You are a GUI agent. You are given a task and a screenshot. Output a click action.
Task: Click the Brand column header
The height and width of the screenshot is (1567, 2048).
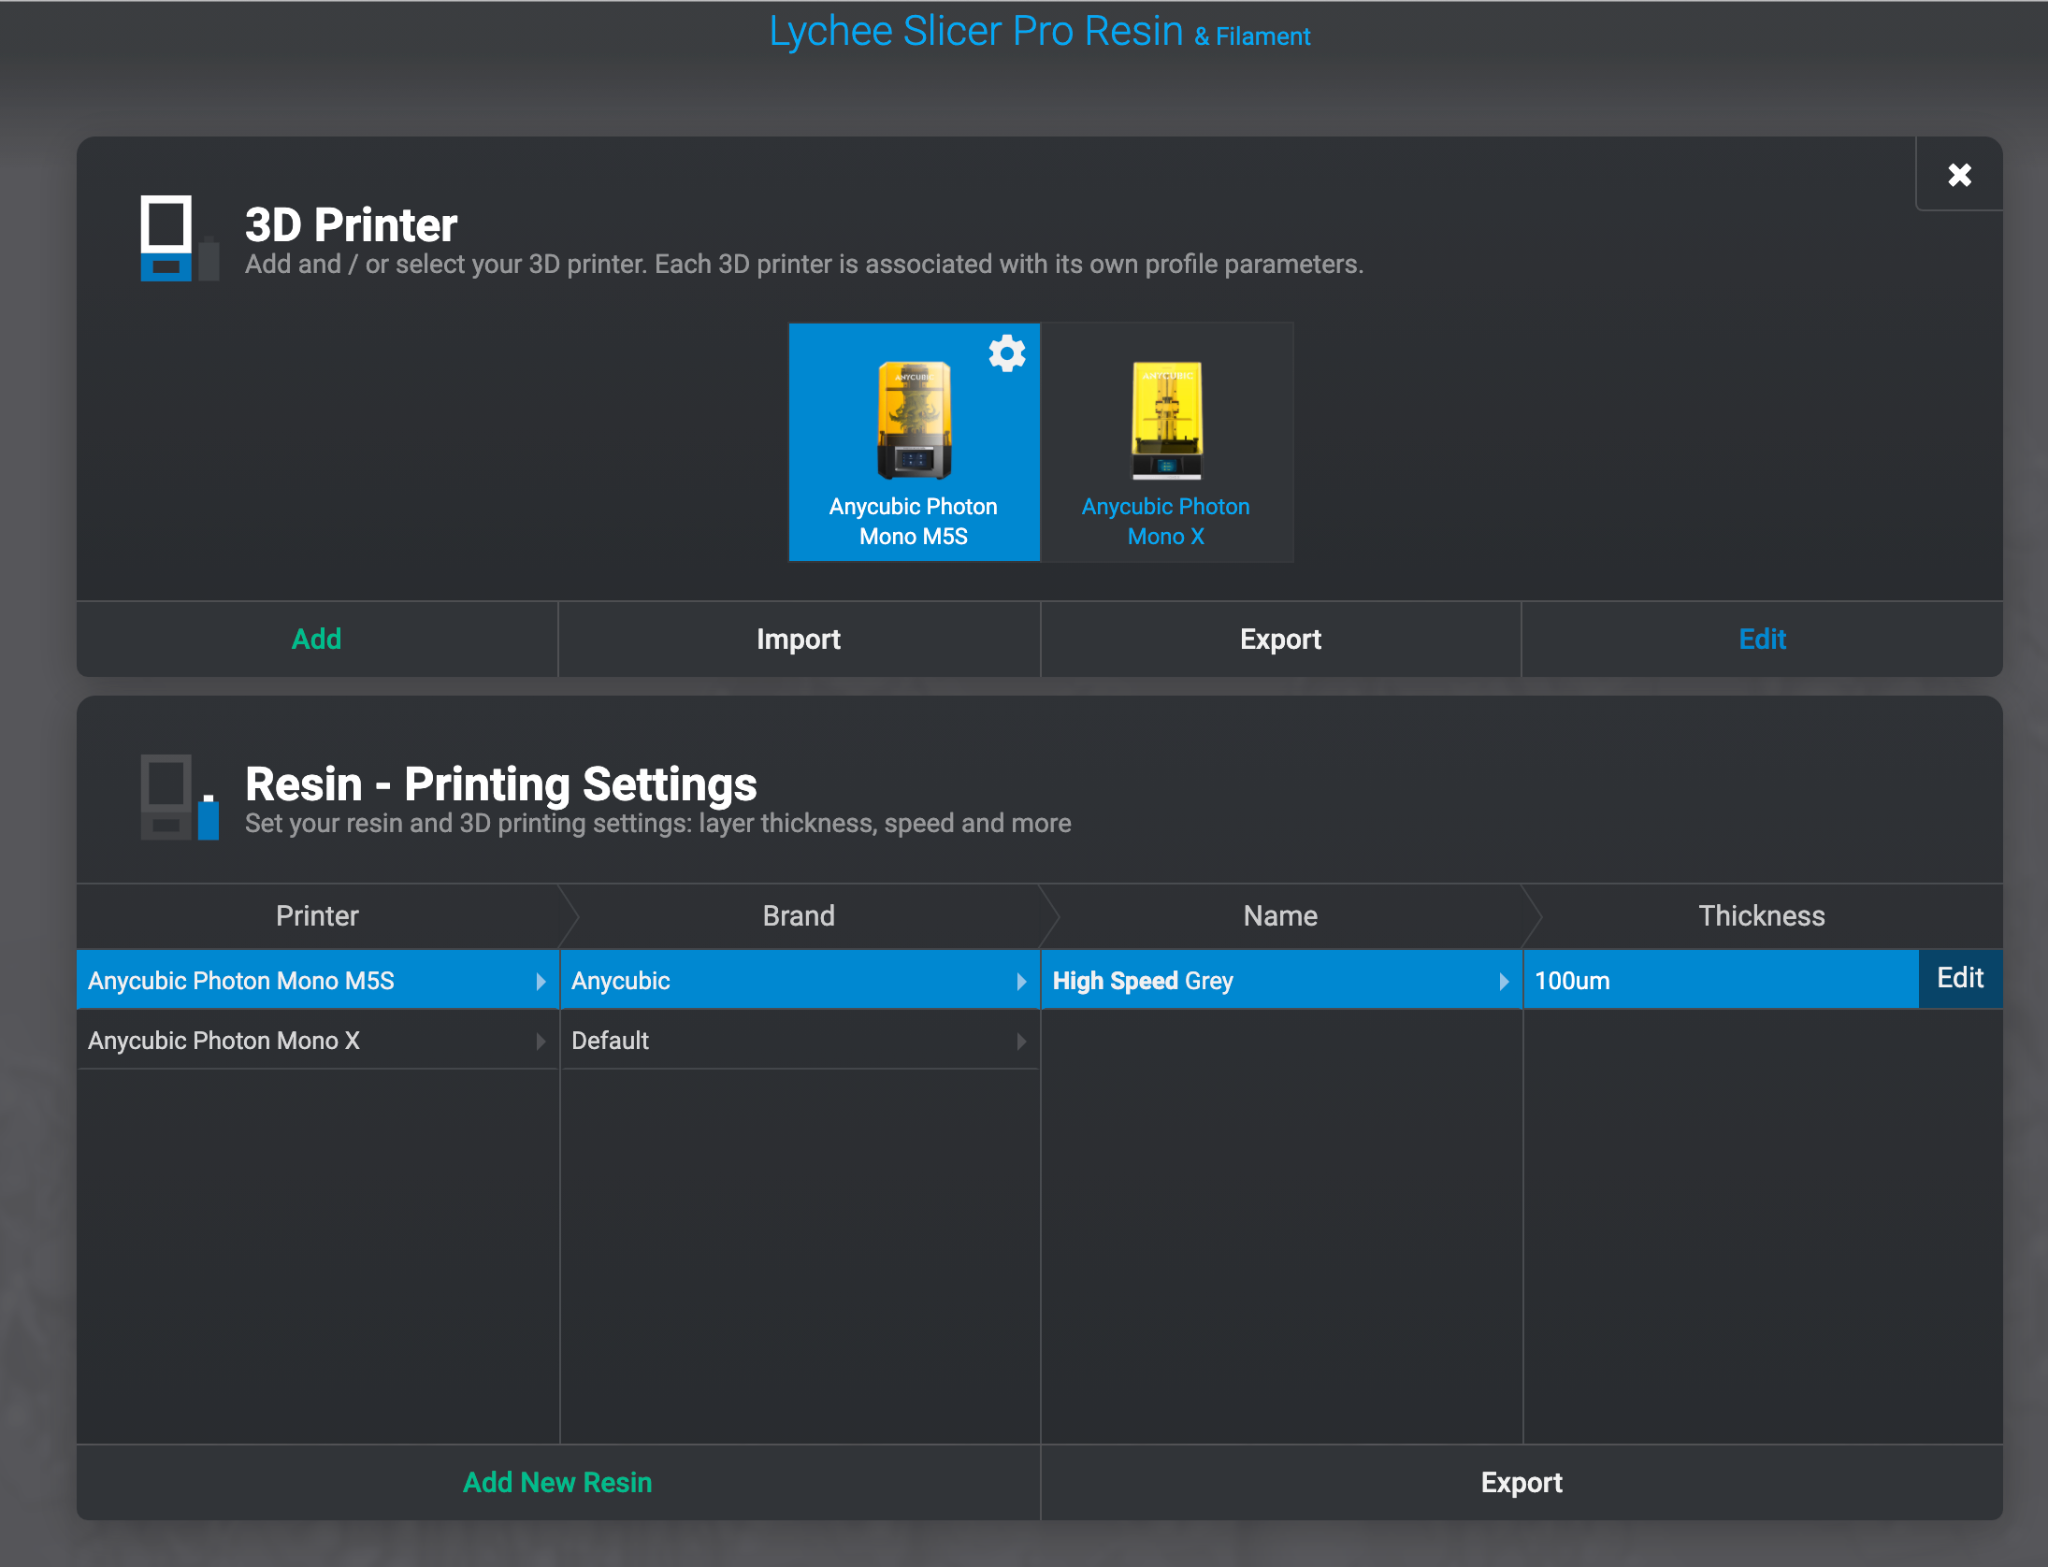(x=799, y=915)
